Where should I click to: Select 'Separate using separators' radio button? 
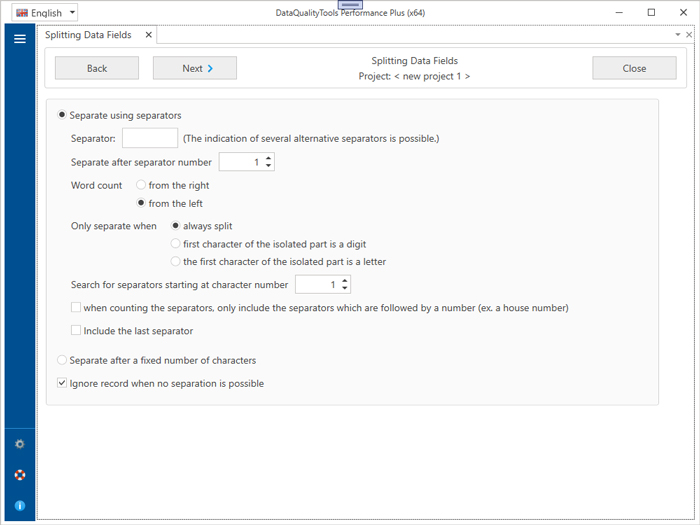[62, 115]
